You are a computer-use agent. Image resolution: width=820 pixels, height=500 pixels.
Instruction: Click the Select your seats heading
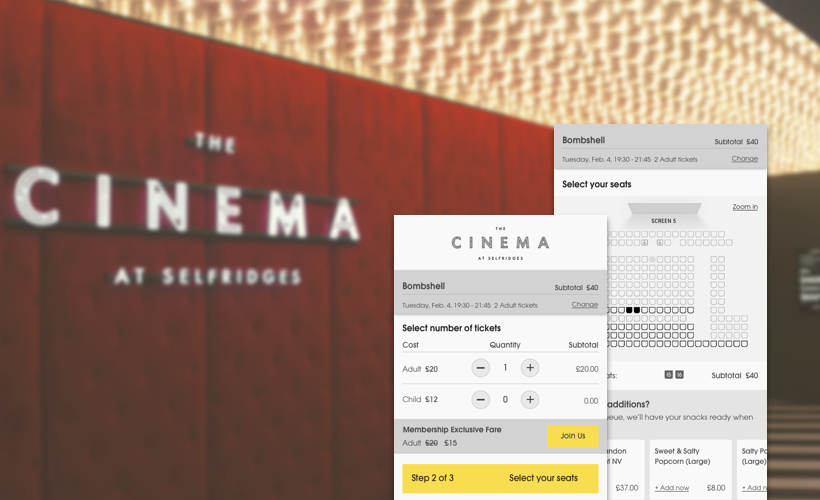pyautogui.click(x=597, y=185)
